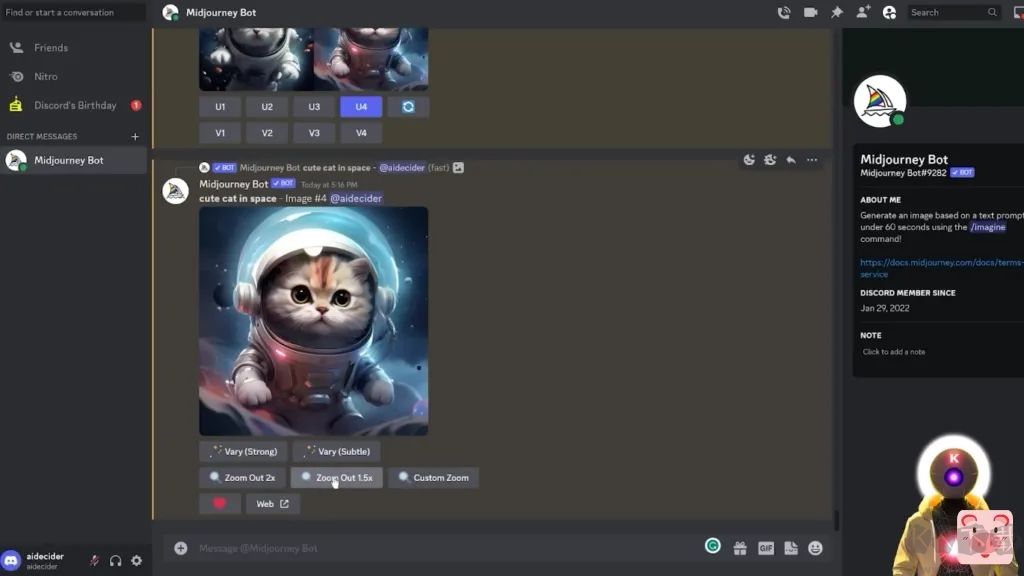
Task: Click the reply arrow on the message
Action: 791,160
